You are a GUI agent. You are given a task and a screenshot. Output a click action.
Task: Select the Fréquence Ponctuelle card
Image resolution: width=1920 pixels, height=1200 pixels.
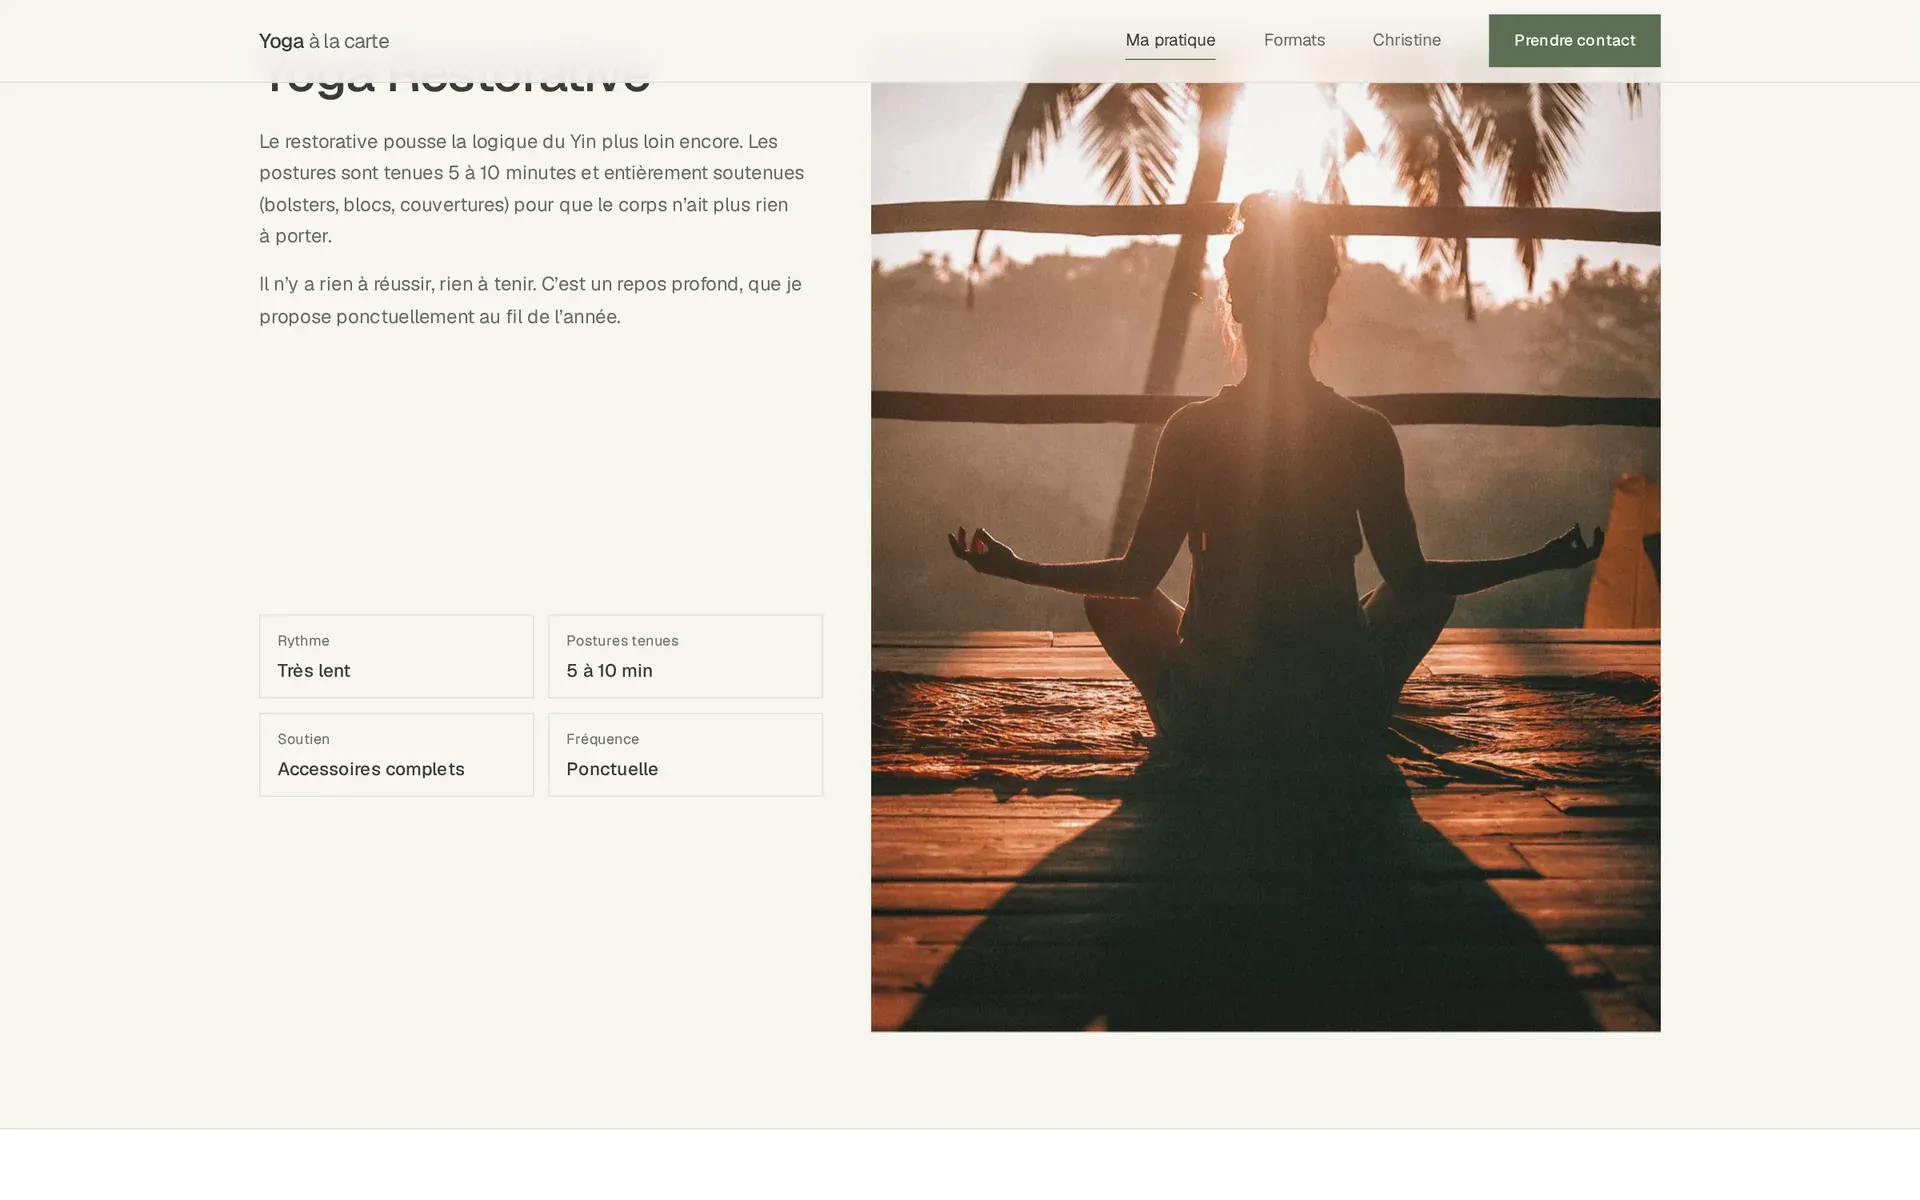tap(685, 754)
